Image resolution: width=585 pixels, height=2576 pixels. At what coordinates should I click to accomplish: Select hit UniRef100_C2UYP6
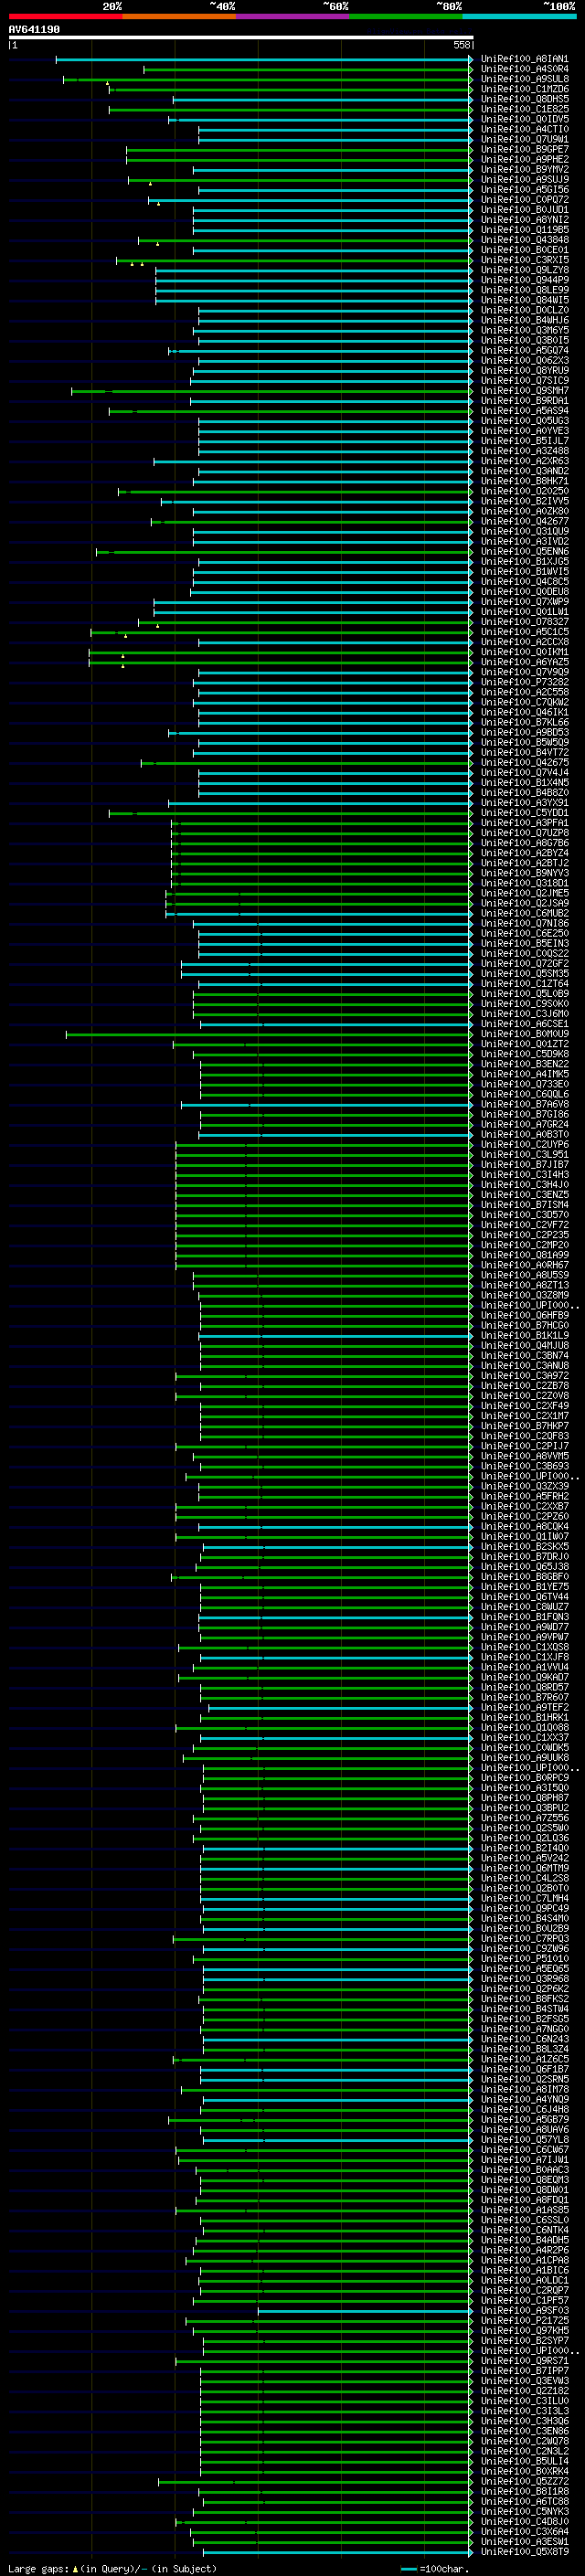[524, 1144]
